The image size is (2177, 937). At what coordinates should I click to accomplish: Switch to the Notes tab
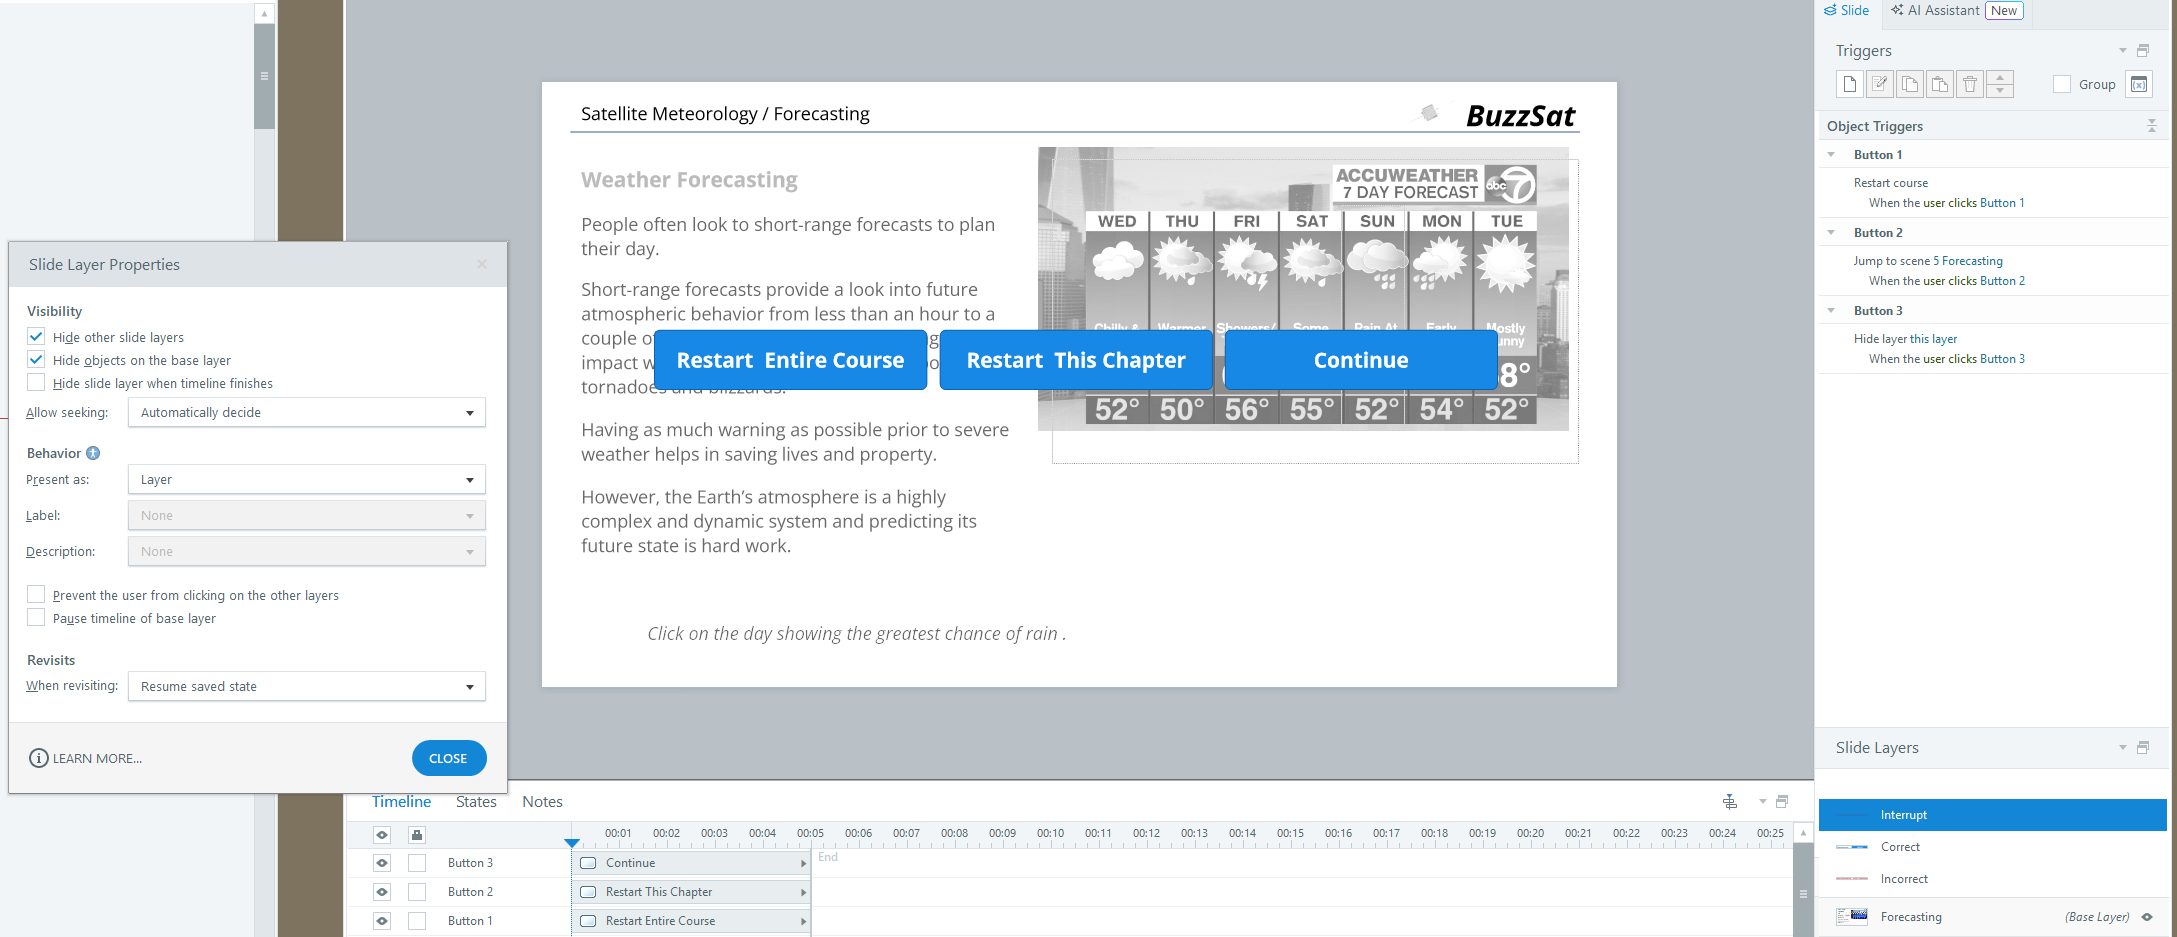coord(542,801)
